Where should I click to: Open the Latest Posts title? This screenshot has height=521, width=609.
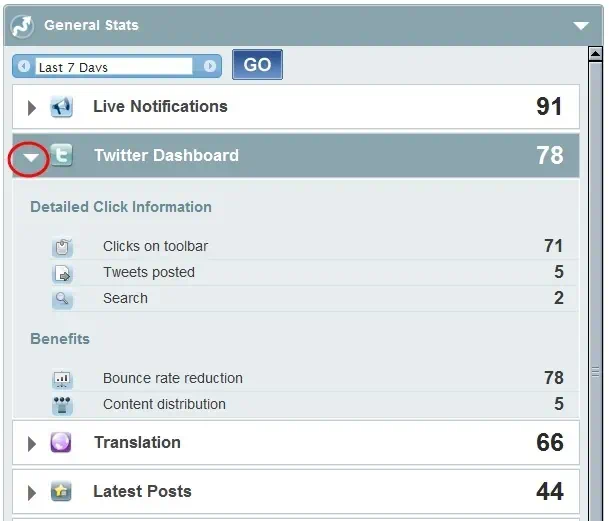pyautogui.click(x=142, y=491)
